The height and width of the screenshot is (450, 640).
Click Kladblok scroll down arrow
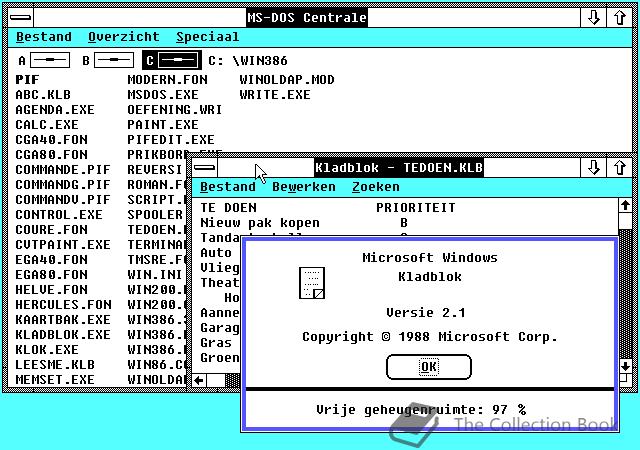[625, 366]
